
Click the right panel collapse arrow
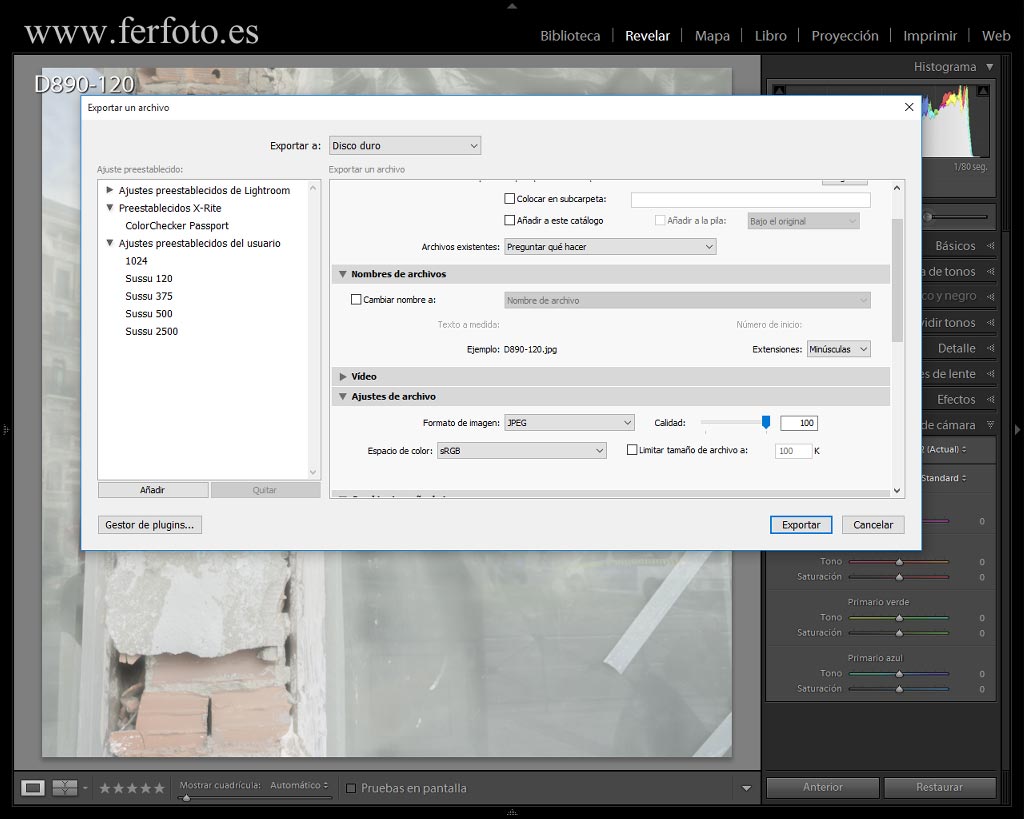(1017, 430)
